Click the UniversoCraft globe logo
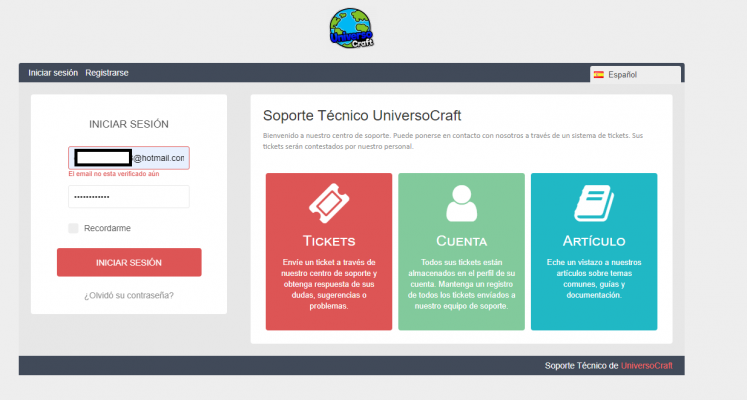Viewport: 747px width, 400px height. coord(352,28)
